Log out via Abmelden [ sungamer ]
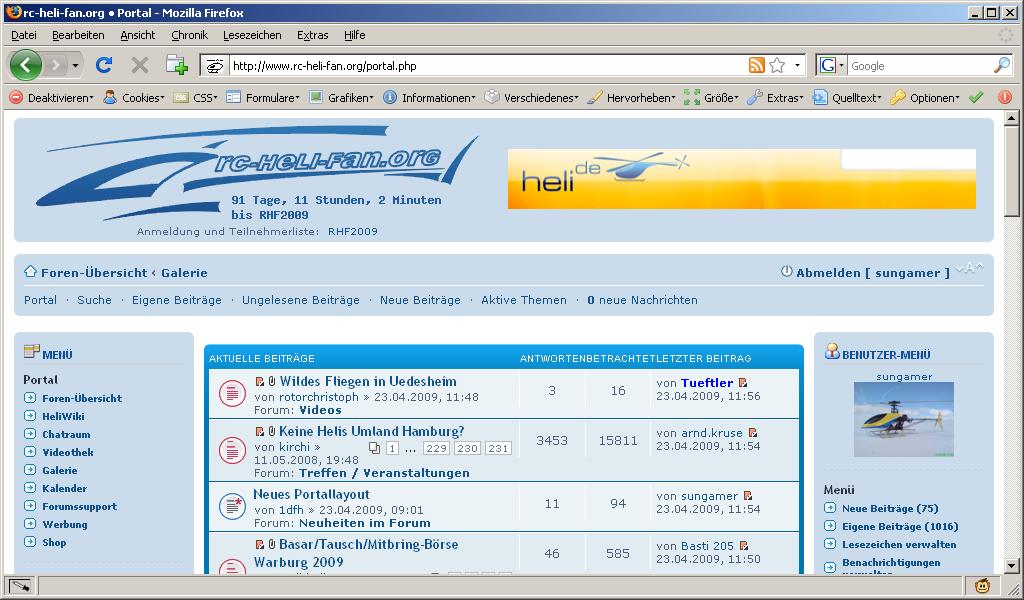 [872, 273]
